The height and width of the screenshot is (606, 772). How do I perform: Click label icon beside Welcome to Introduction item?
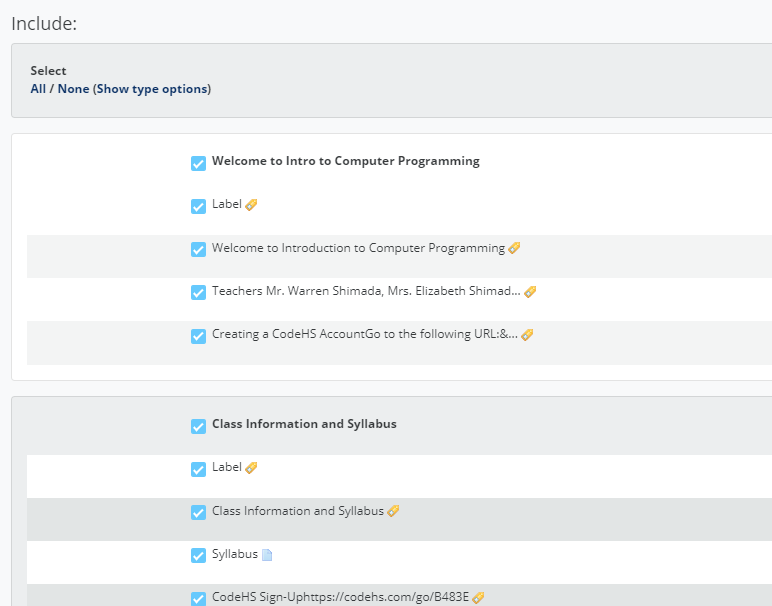pyautogui.click(x=514, y=248)
